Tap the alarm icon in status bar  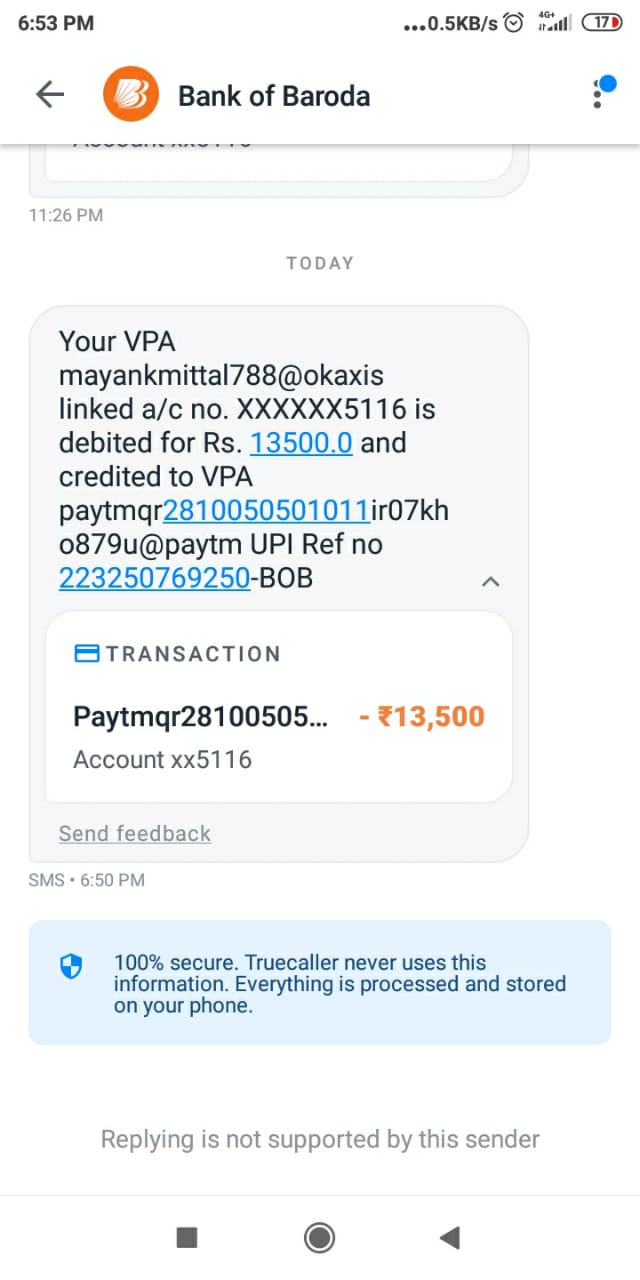tap(514, 23)
